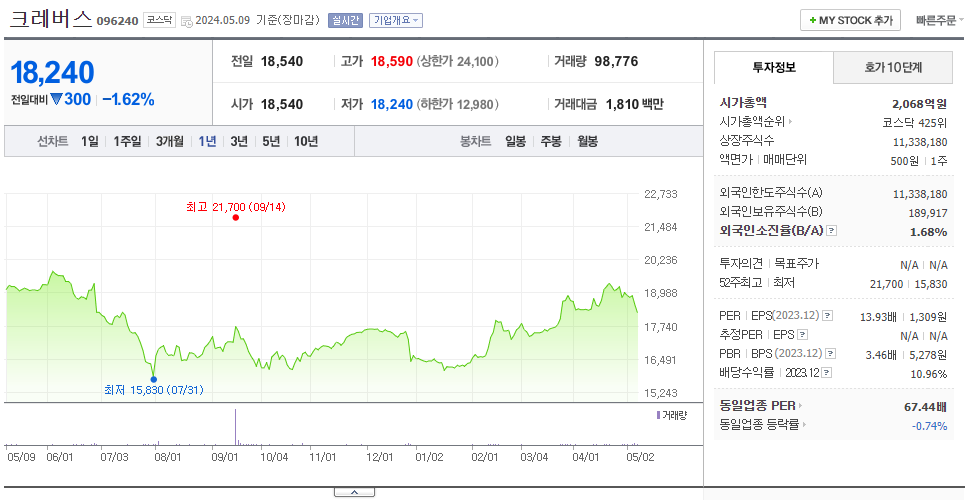Screen dimensions: 968x500
Task: Click the tall volume spike bar near 09/01
Action: click(235, 426)
